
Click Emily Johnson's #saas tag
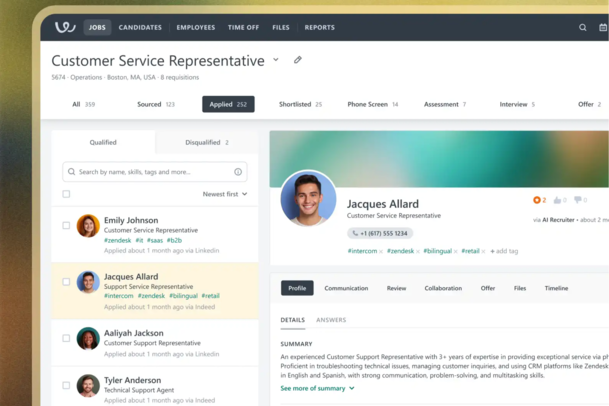click(x=155, y=240)
